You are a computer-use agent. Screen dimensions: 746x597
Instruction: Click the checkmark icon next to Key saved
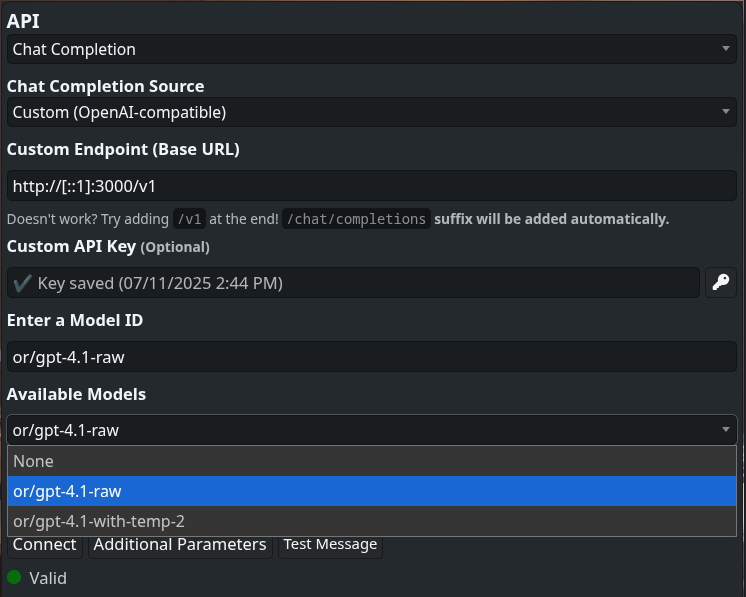(x=22, y=284)
